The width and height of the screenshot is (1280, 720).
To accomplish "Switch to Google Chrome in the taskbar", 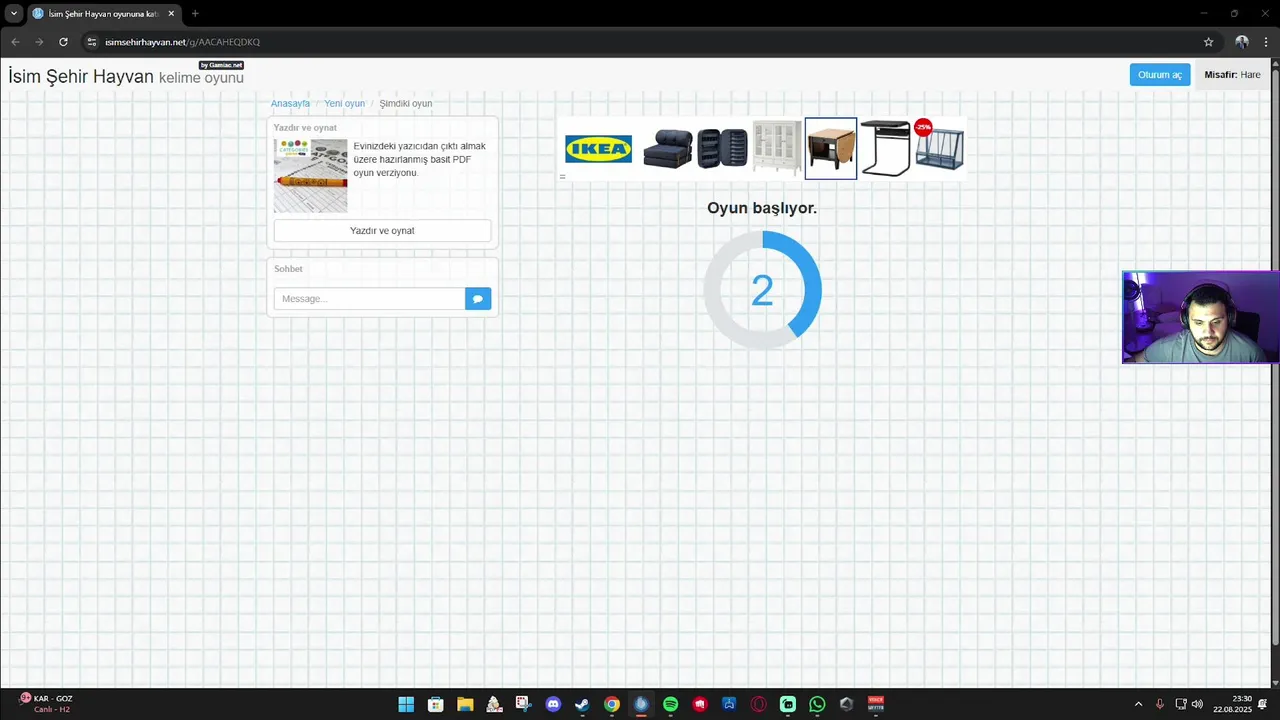I will (x=611, y=704).
